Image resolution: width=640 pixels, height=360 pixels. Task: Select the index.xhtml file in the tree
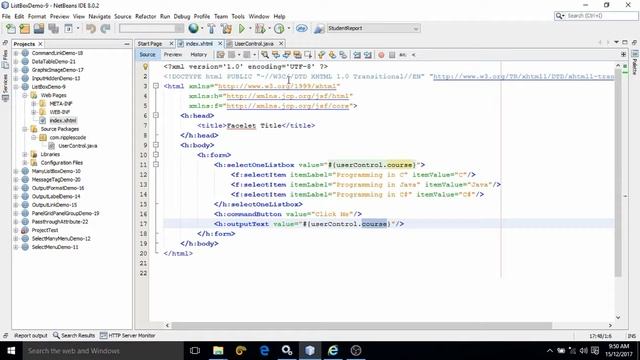point(63,120)
